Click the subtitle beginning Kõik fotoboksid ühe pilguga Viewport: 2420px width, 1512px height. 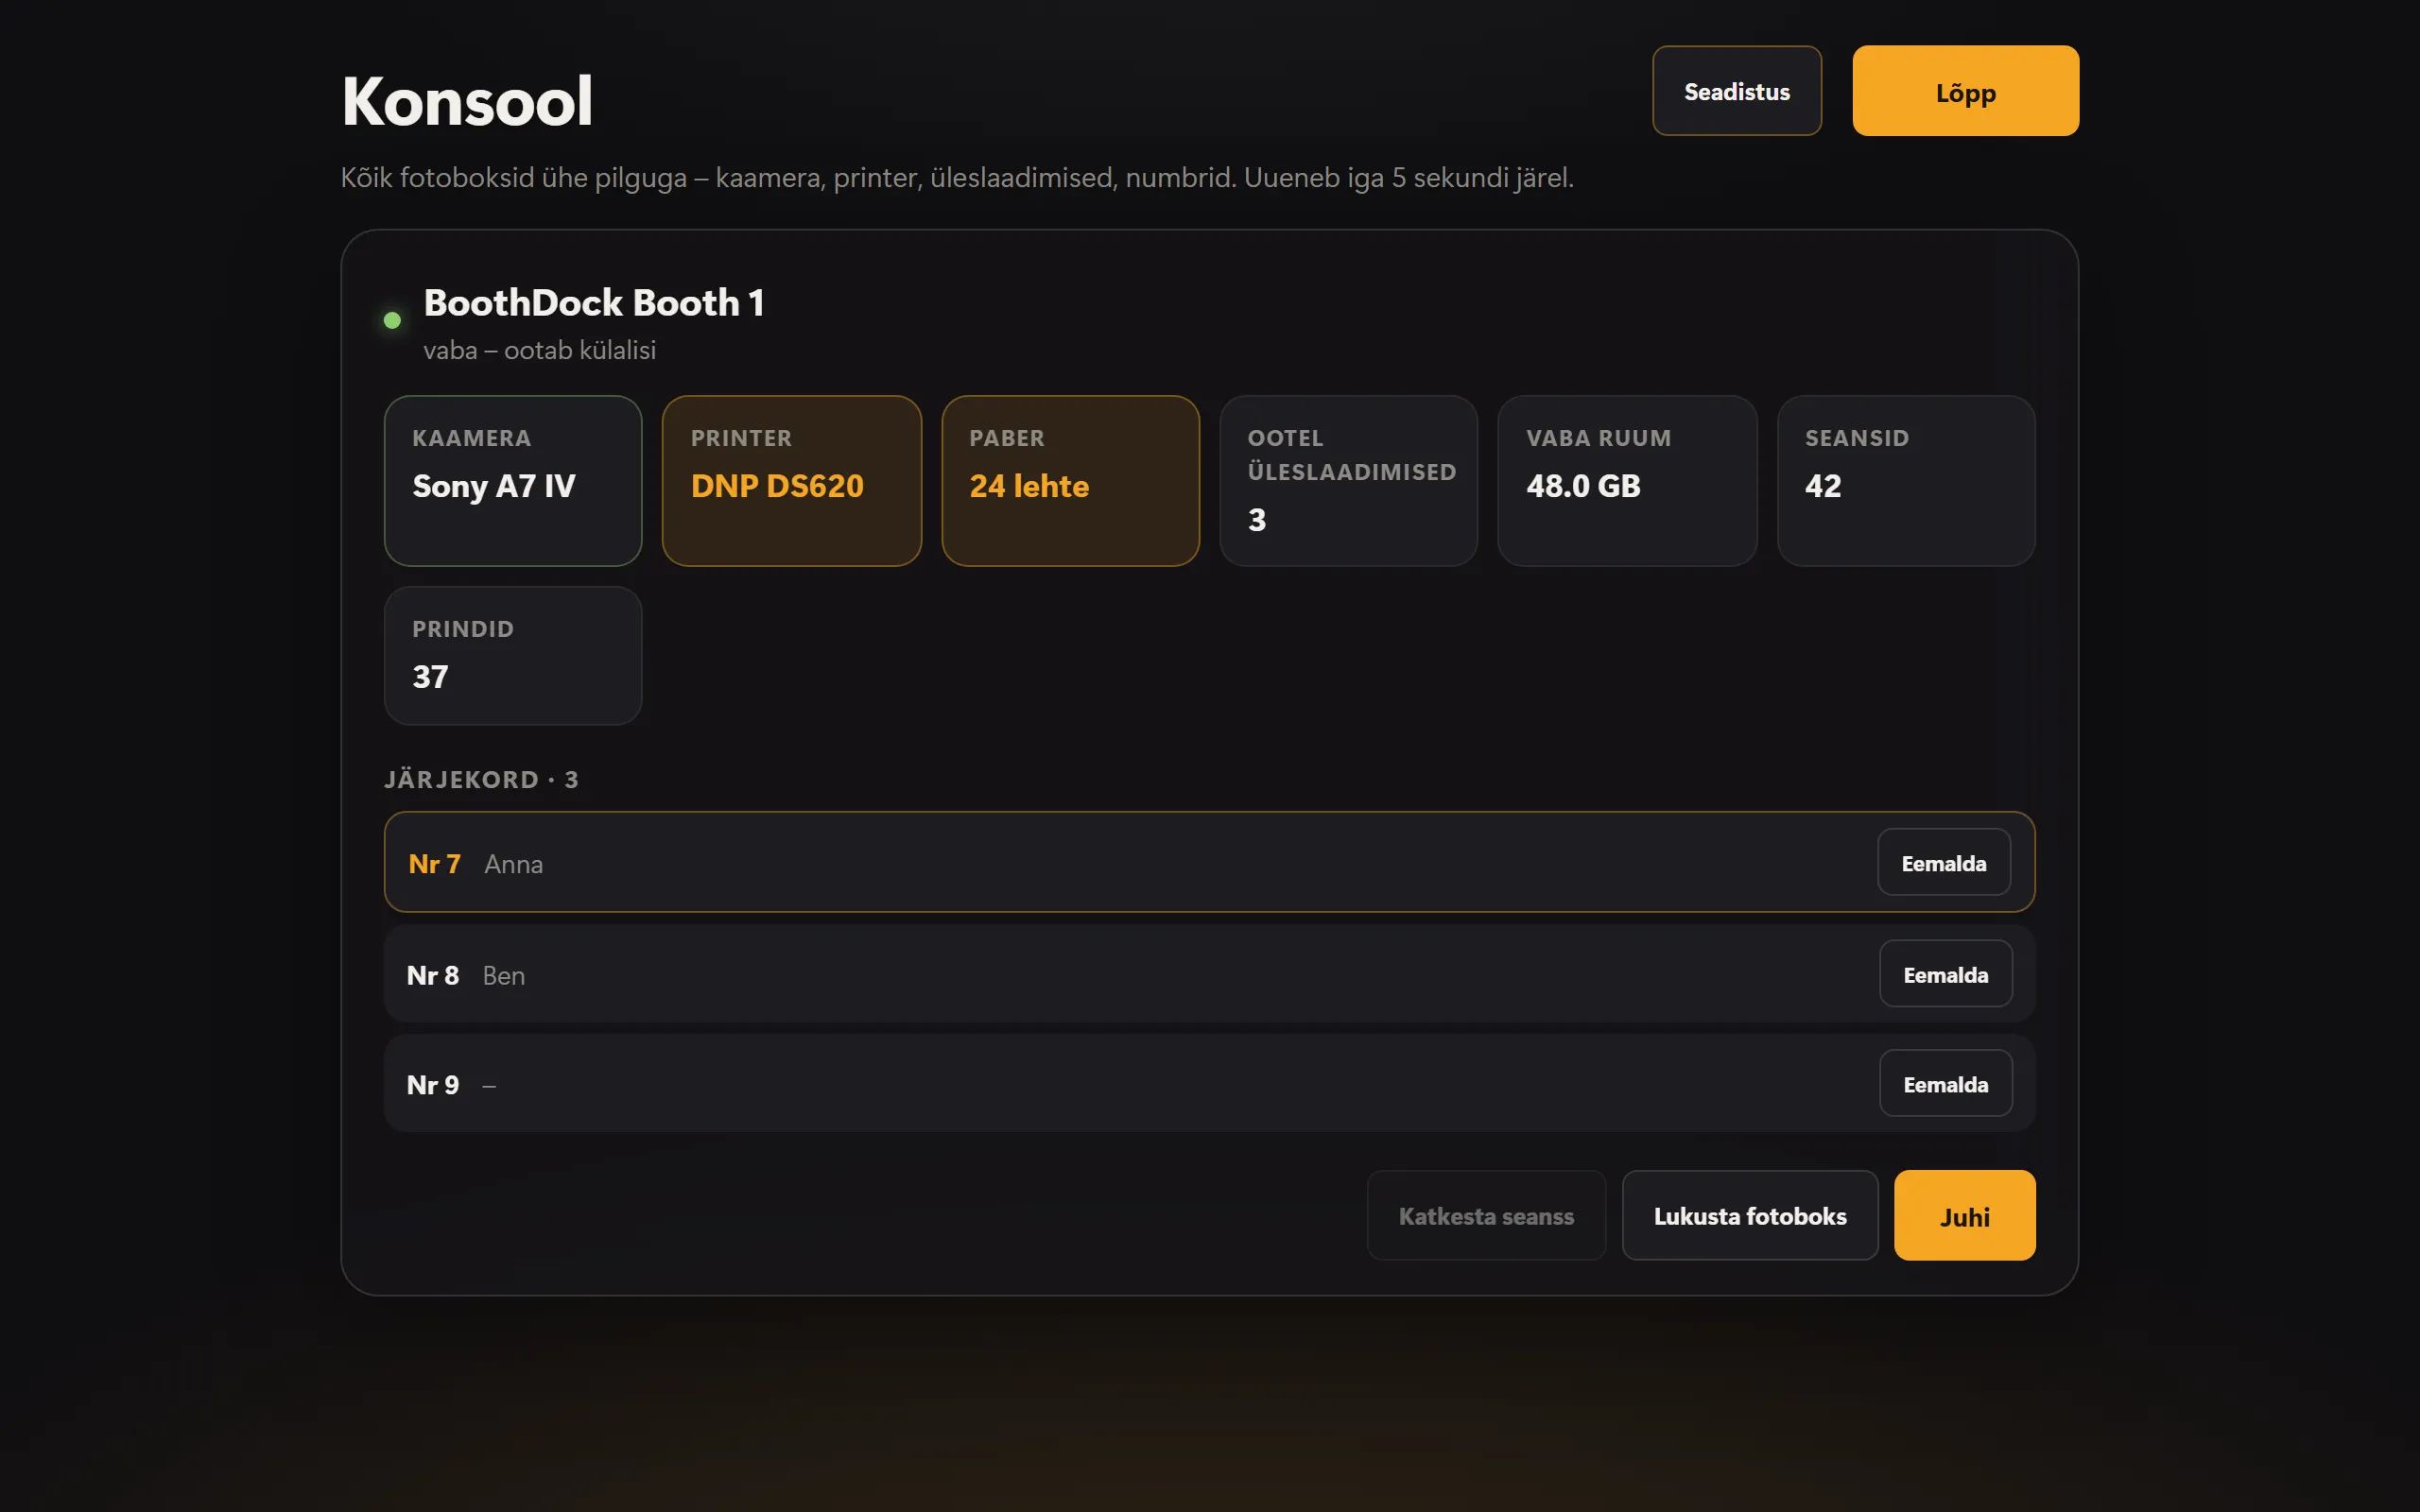[957, 178]
